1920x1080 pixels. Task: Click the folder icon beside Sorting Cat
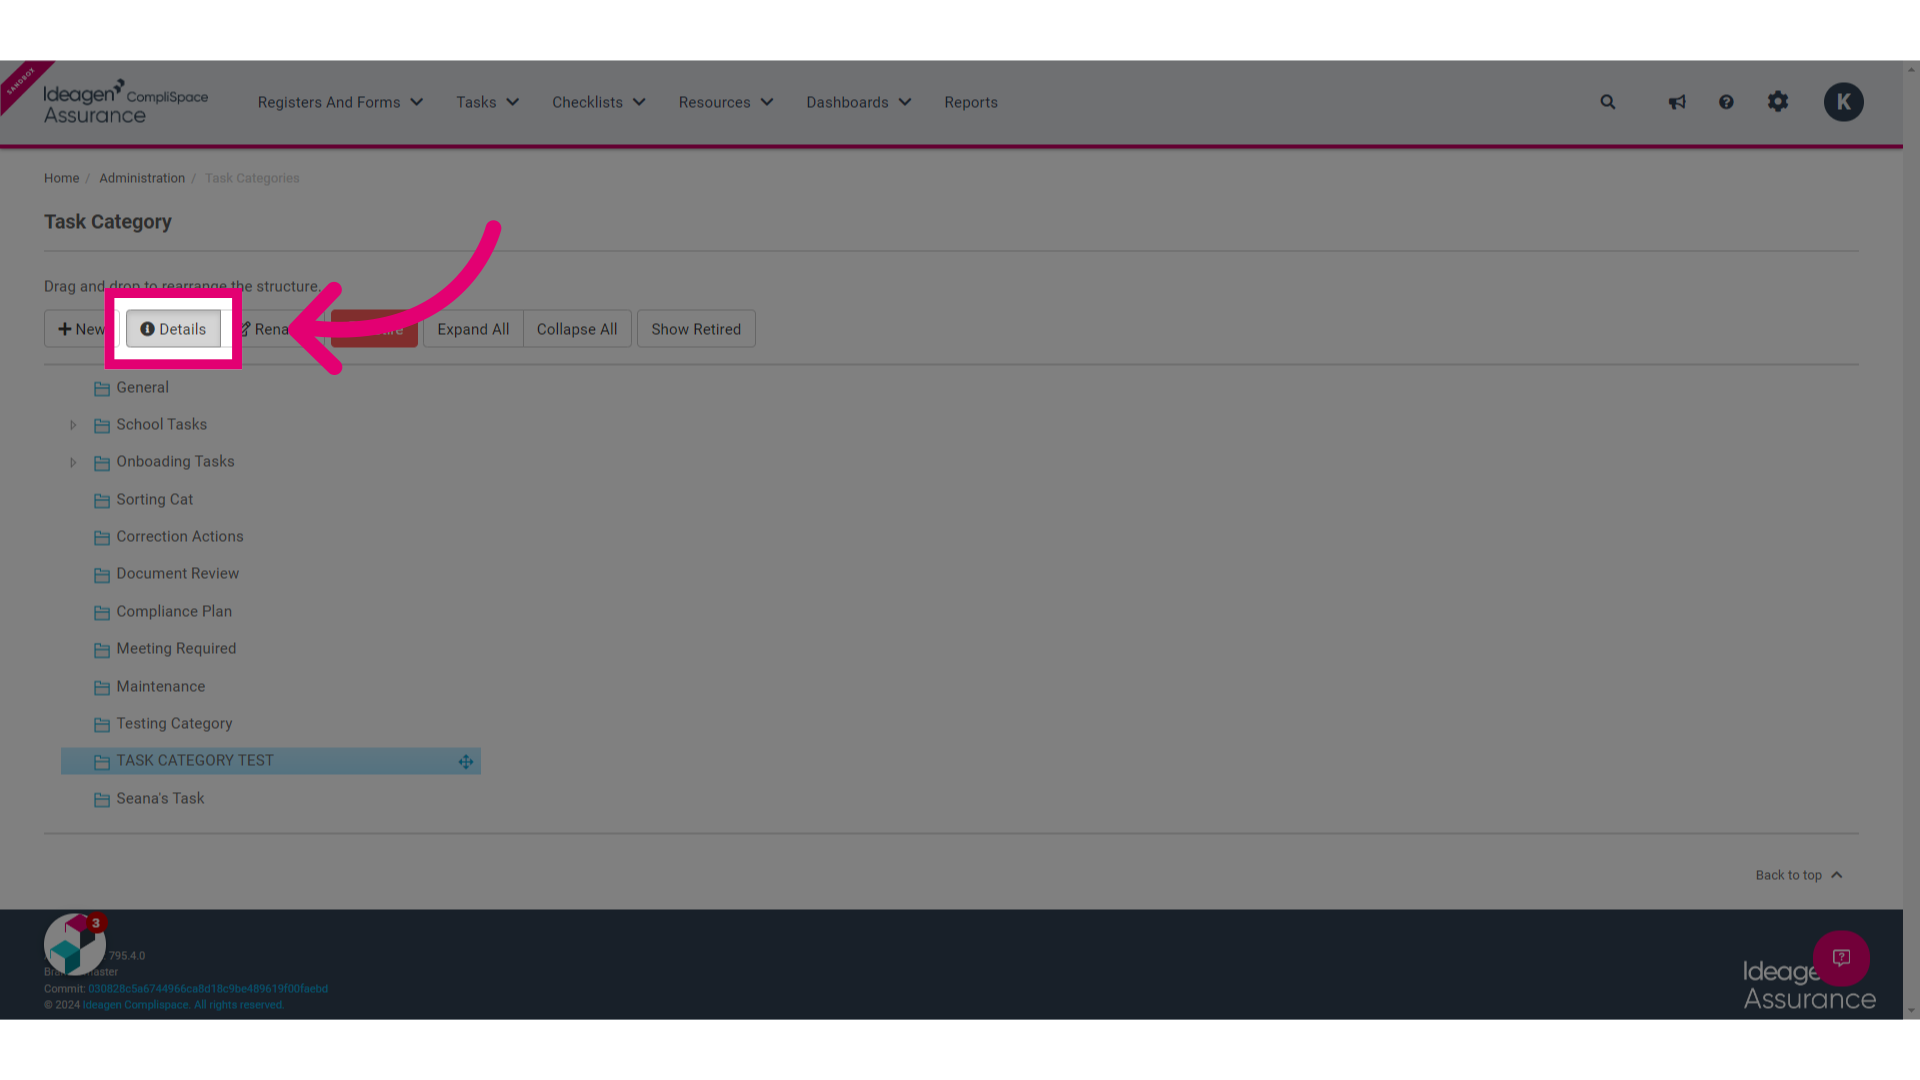click(102, 501)
